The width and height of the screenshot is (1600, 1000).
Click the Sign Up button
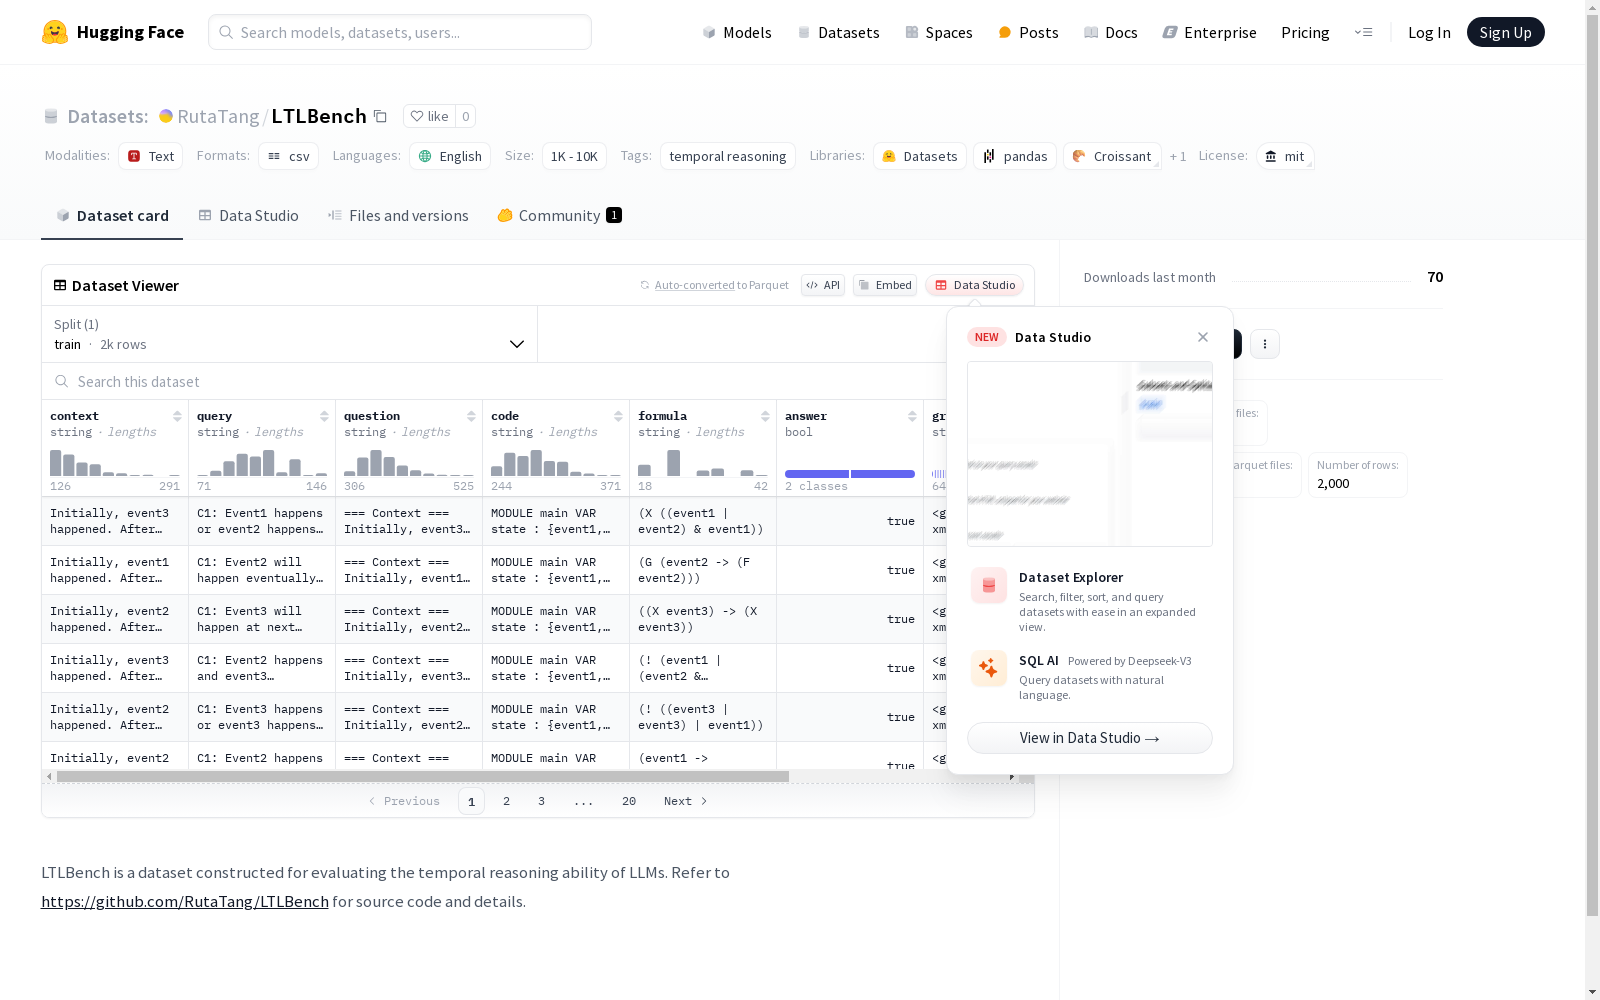(x=1505, y=32)
